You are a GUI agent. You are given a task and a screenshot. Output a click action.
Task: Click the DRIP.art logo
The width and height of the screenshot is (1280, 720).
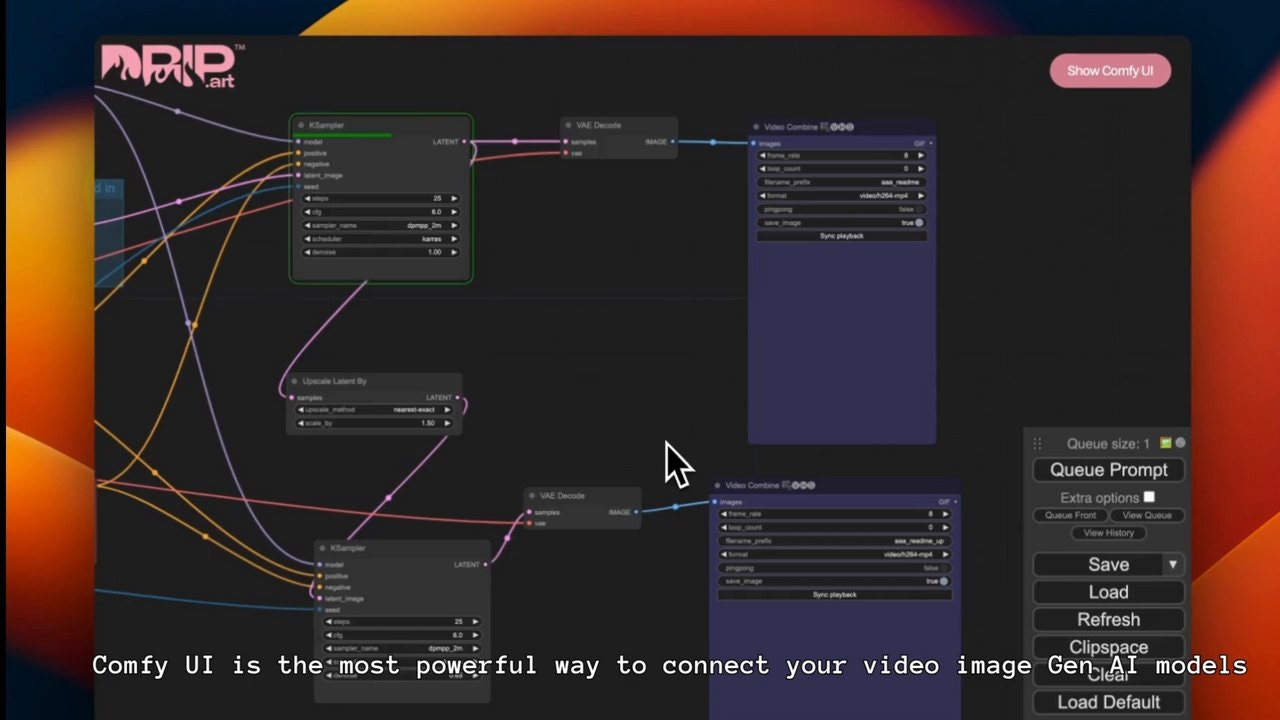(x=168, y=66)
